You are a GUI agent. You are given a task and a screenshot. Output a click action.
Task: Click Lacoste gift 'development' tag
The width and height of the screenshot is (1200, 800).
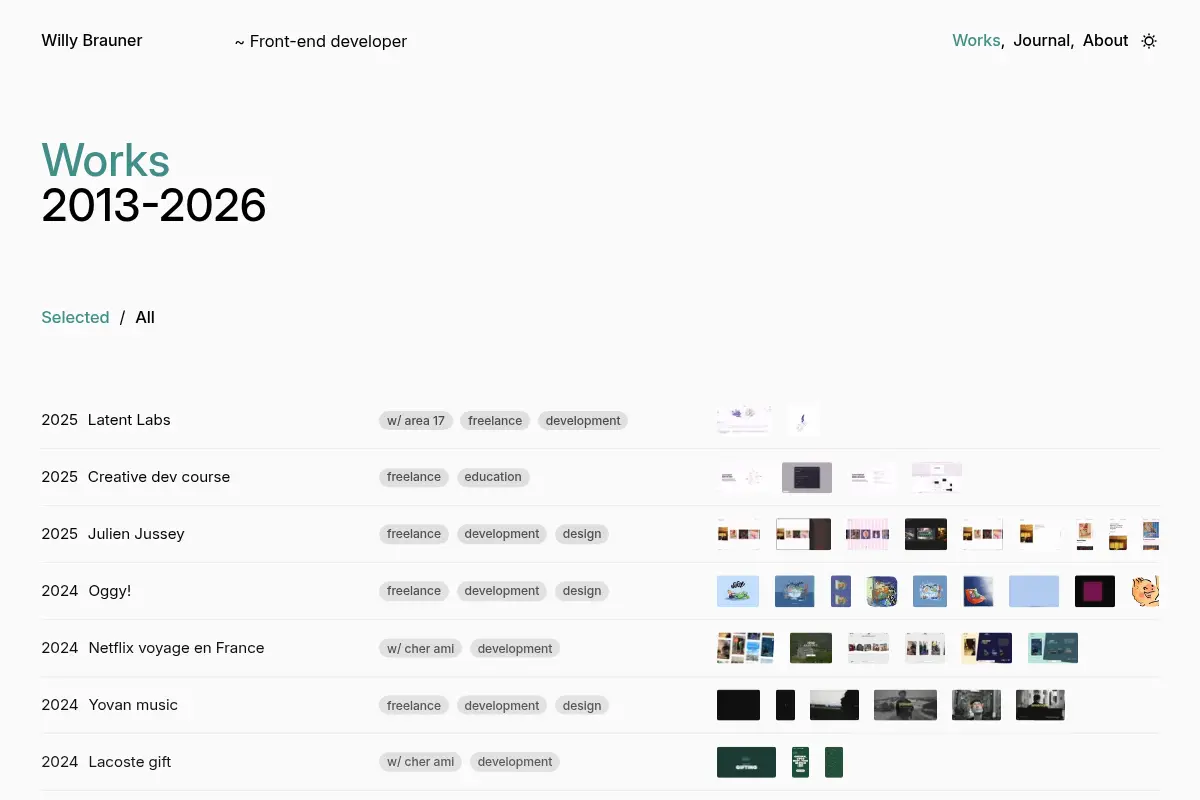point(515,762)
